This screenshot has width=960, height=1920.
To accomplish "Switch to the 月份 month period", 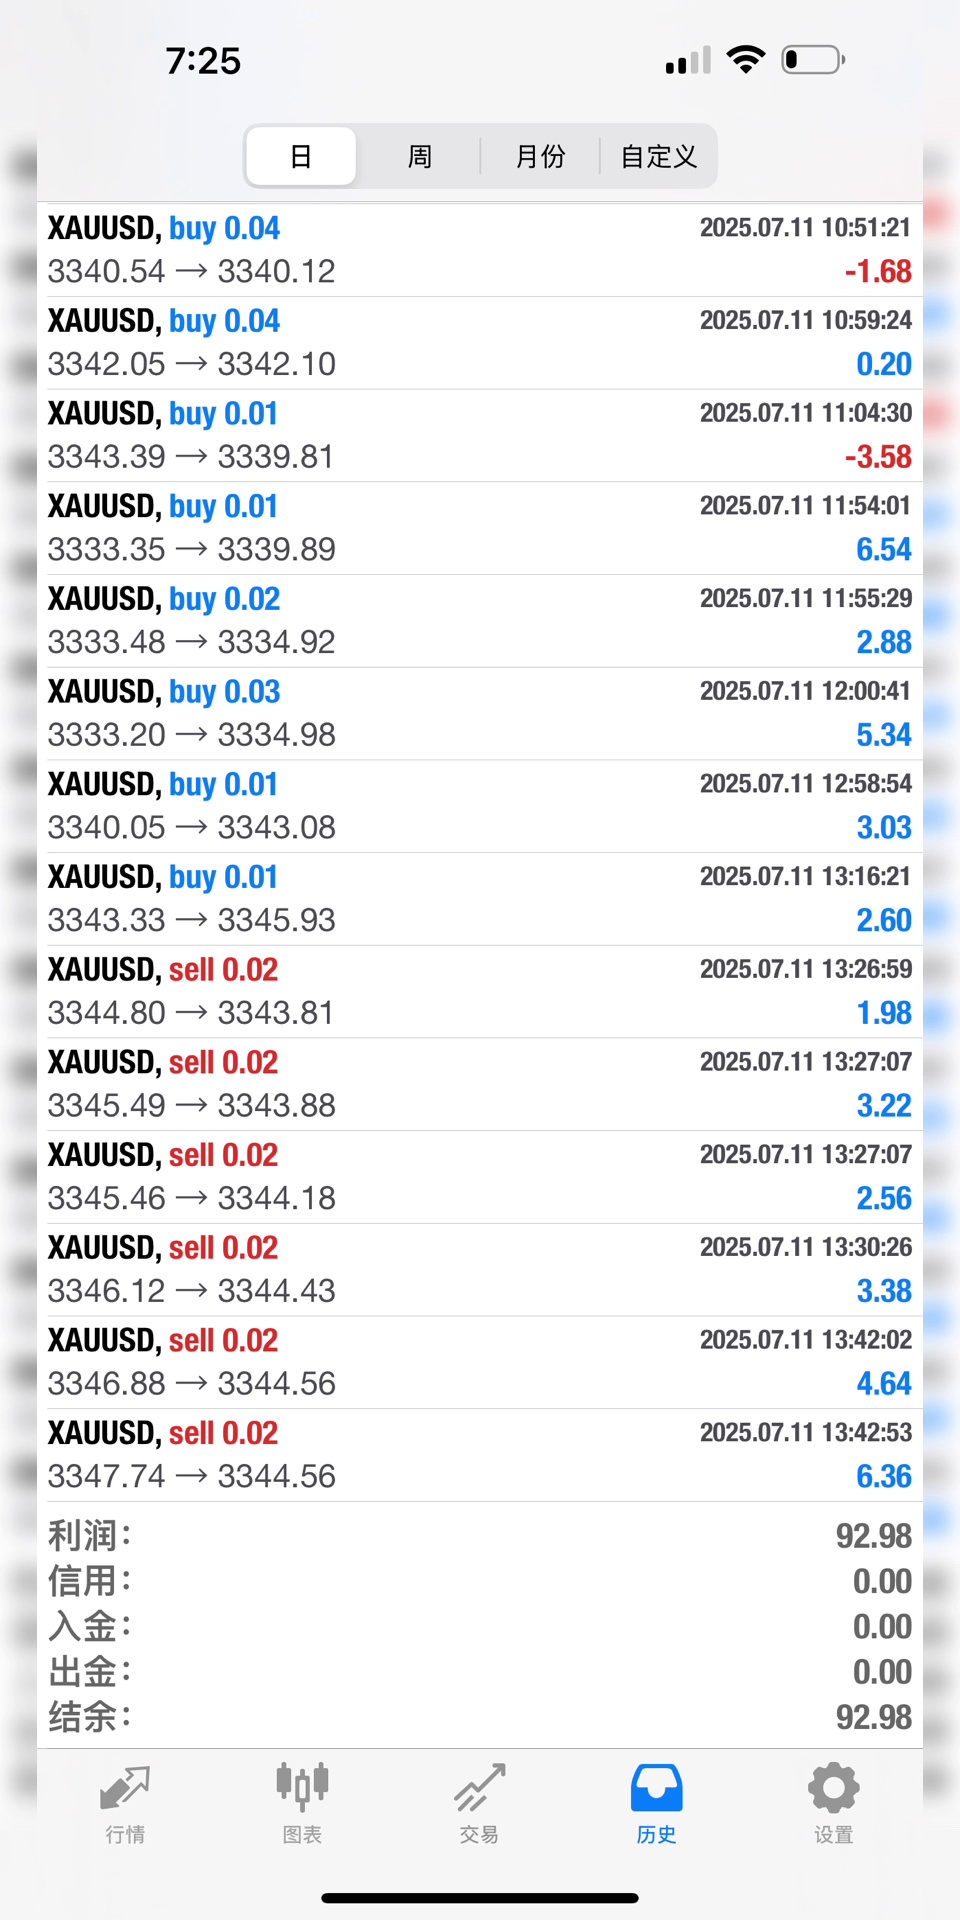I will pos(540,156).
